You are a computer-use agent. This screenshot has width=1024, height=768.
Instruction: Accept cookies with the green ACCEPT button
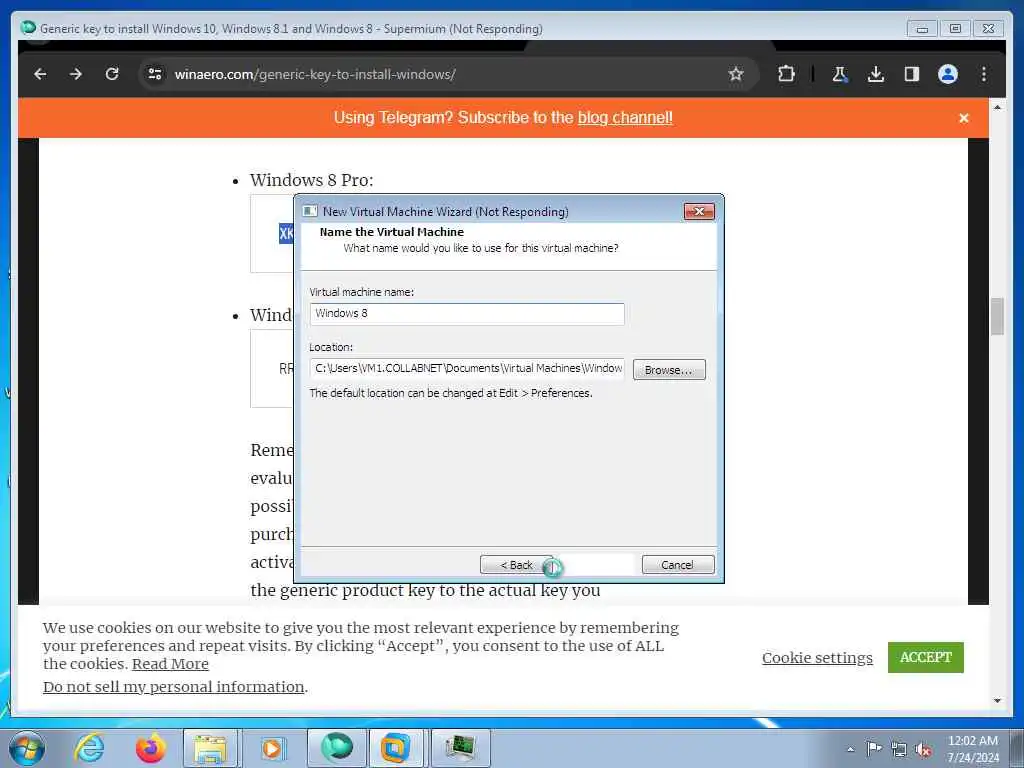point(925,657)
